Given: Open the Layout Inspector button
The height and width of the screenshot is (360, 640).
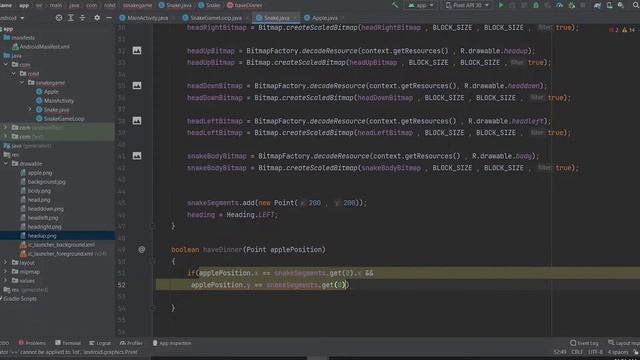Looking at the screenshot, I should point(623,343).
